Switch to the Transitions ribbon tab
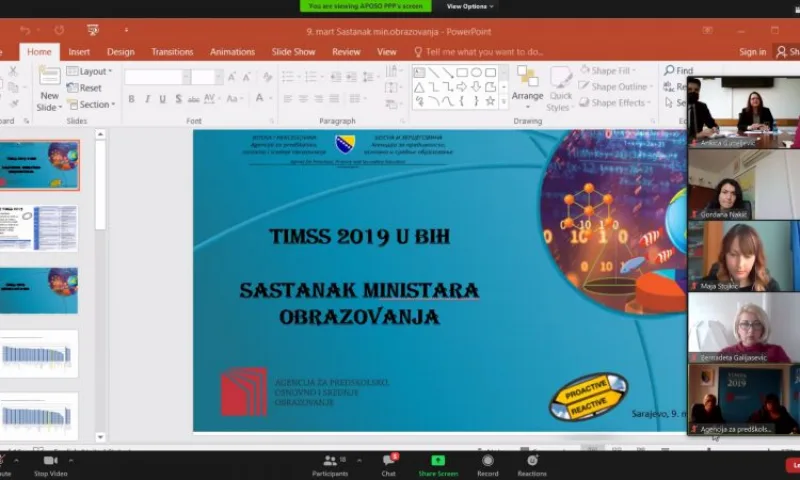800x480 pixels. pyautogui.click(x=172, y=52)
